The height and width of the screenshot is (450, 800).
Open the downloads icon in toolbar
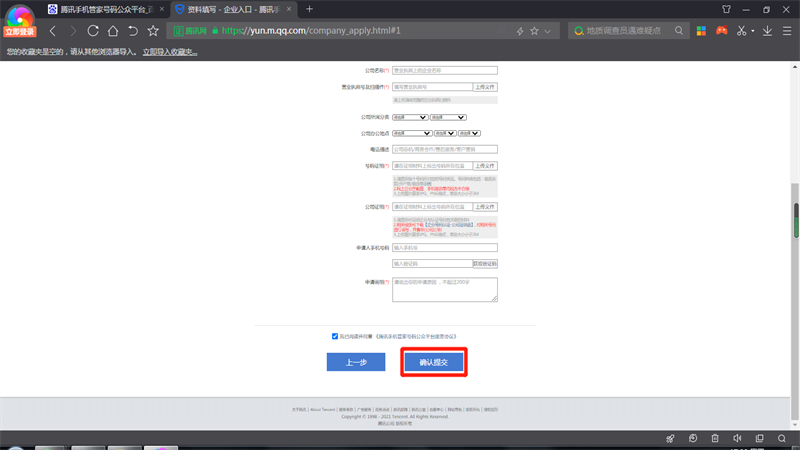(767, 31)
